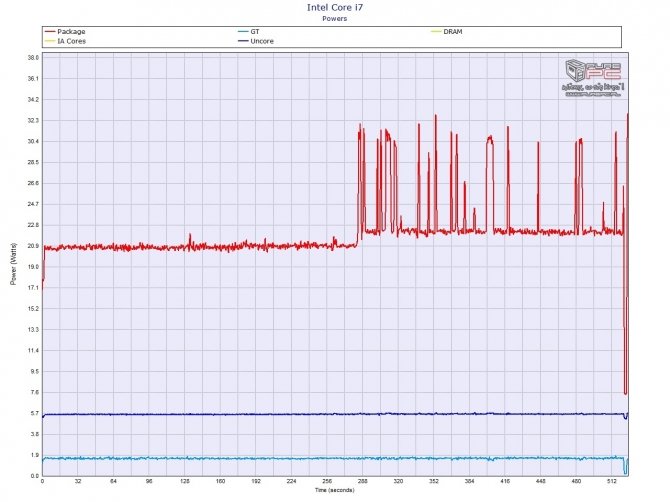Select the Uncore legend label
Image resolution: width=670 pixels, height=502 pixels.
coord(262,41)
